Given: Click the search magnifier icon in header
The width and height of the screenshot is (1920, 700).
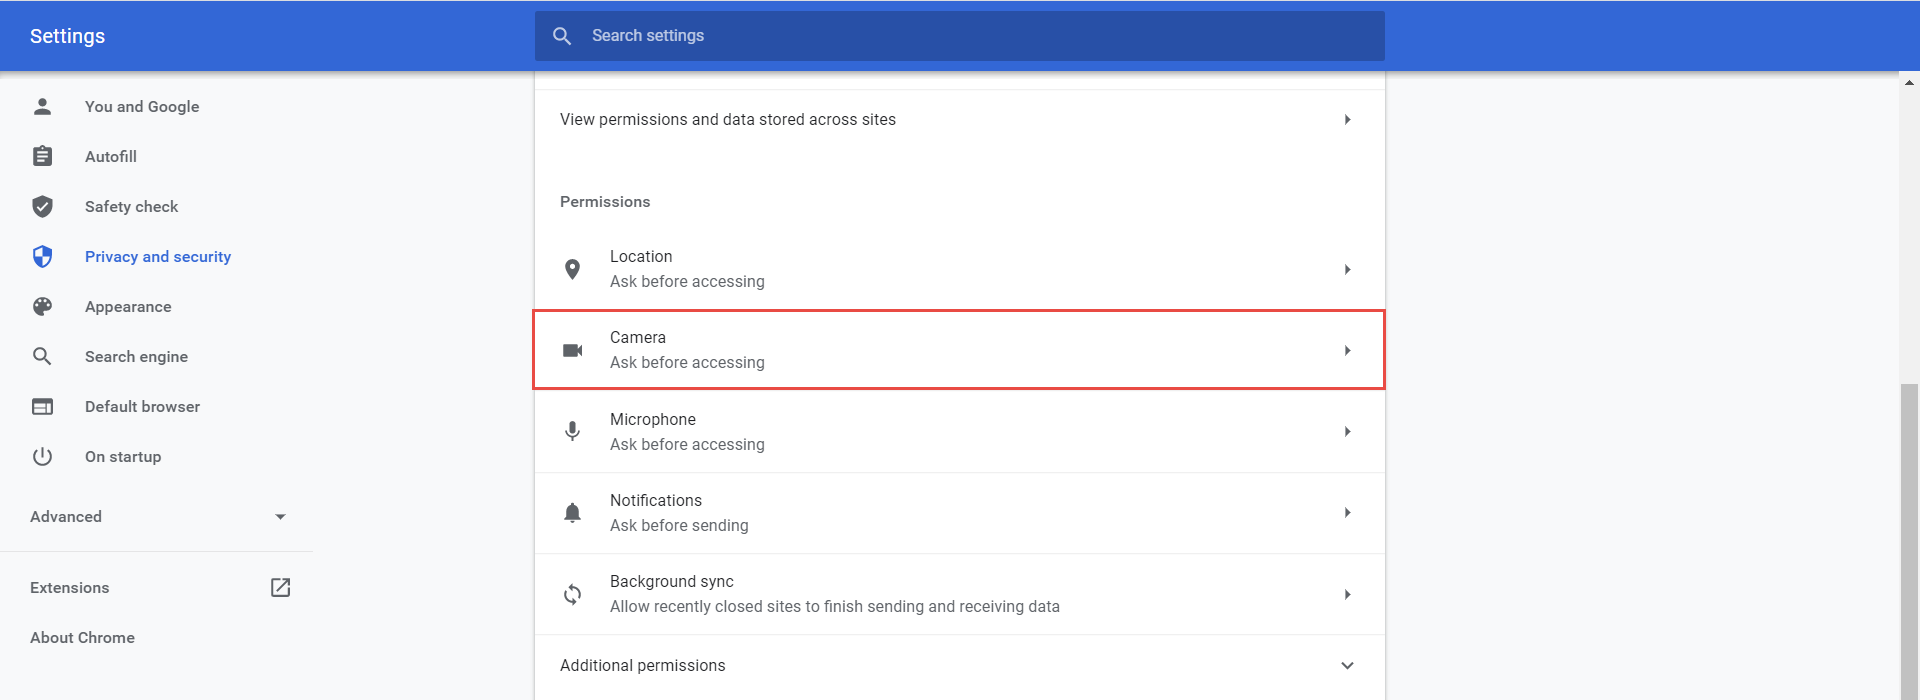Looking at the screenshot, I should (x=562, y=36).
